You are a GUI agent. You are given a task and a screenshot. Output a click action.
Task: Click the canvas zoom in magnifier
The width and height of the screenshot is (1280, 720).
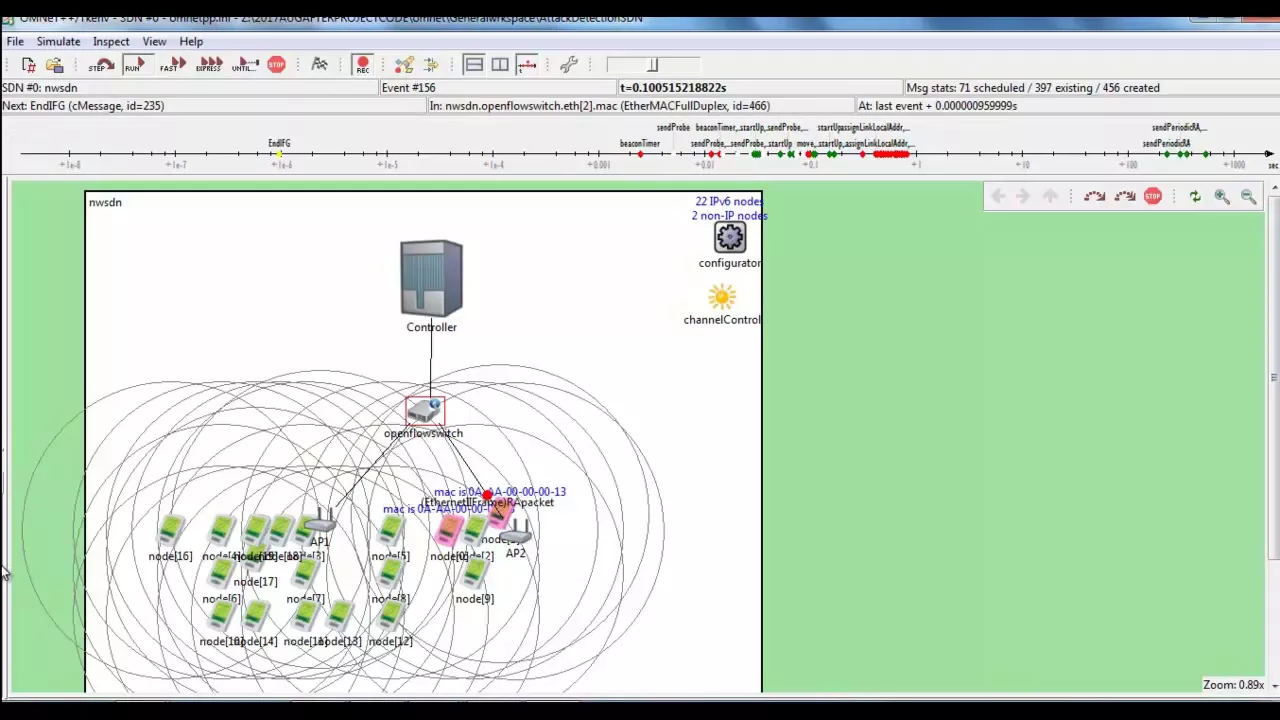click(x=1222, y=196)
